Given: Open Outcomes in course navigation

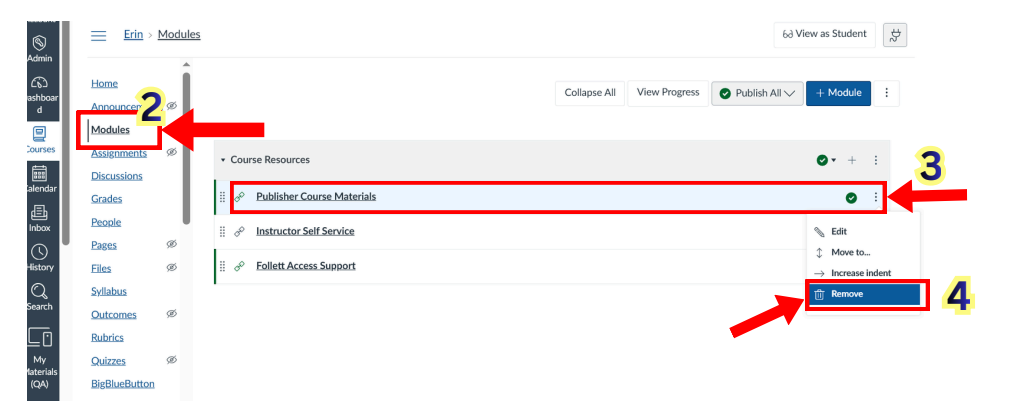Looking at the screenshot, I should [114, 314].
